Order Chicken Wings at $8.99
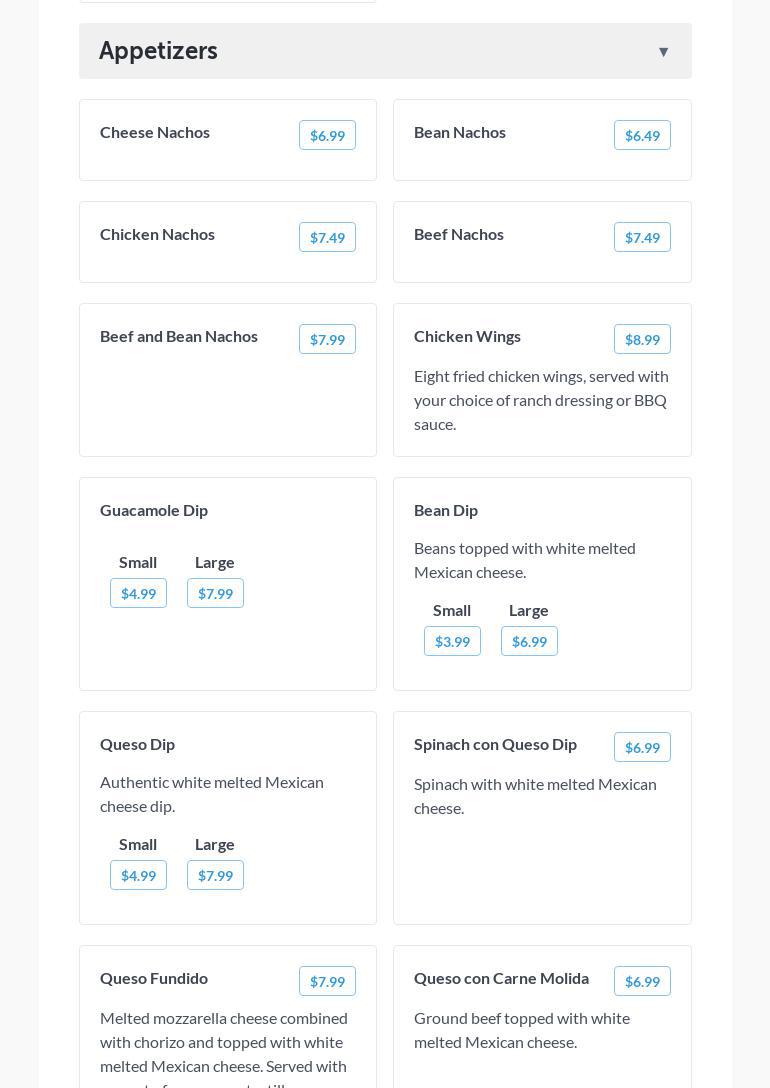This screenshot has height=1088, width=770. 642,340
